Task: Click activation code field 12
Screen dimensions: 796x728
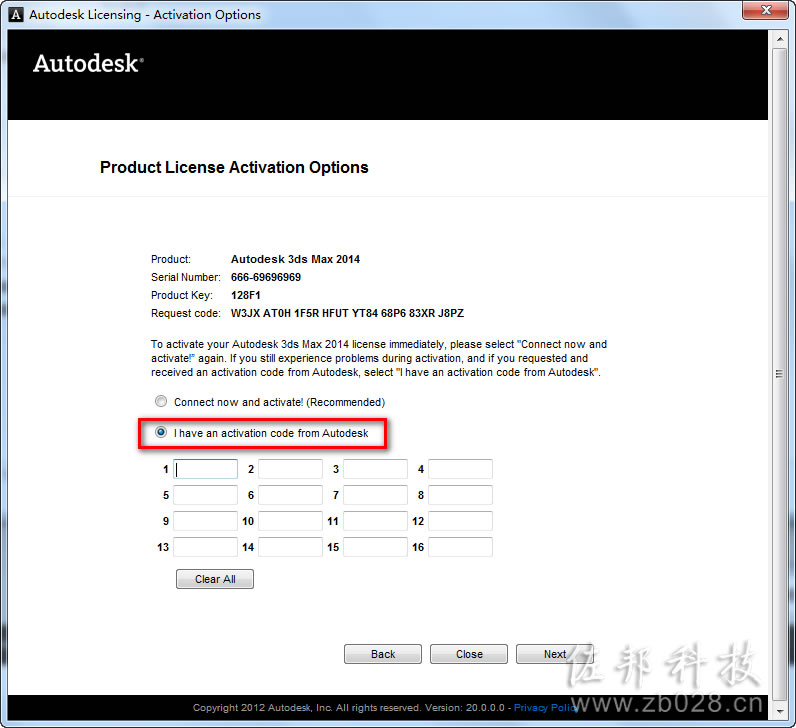Action: coord(460,521)
